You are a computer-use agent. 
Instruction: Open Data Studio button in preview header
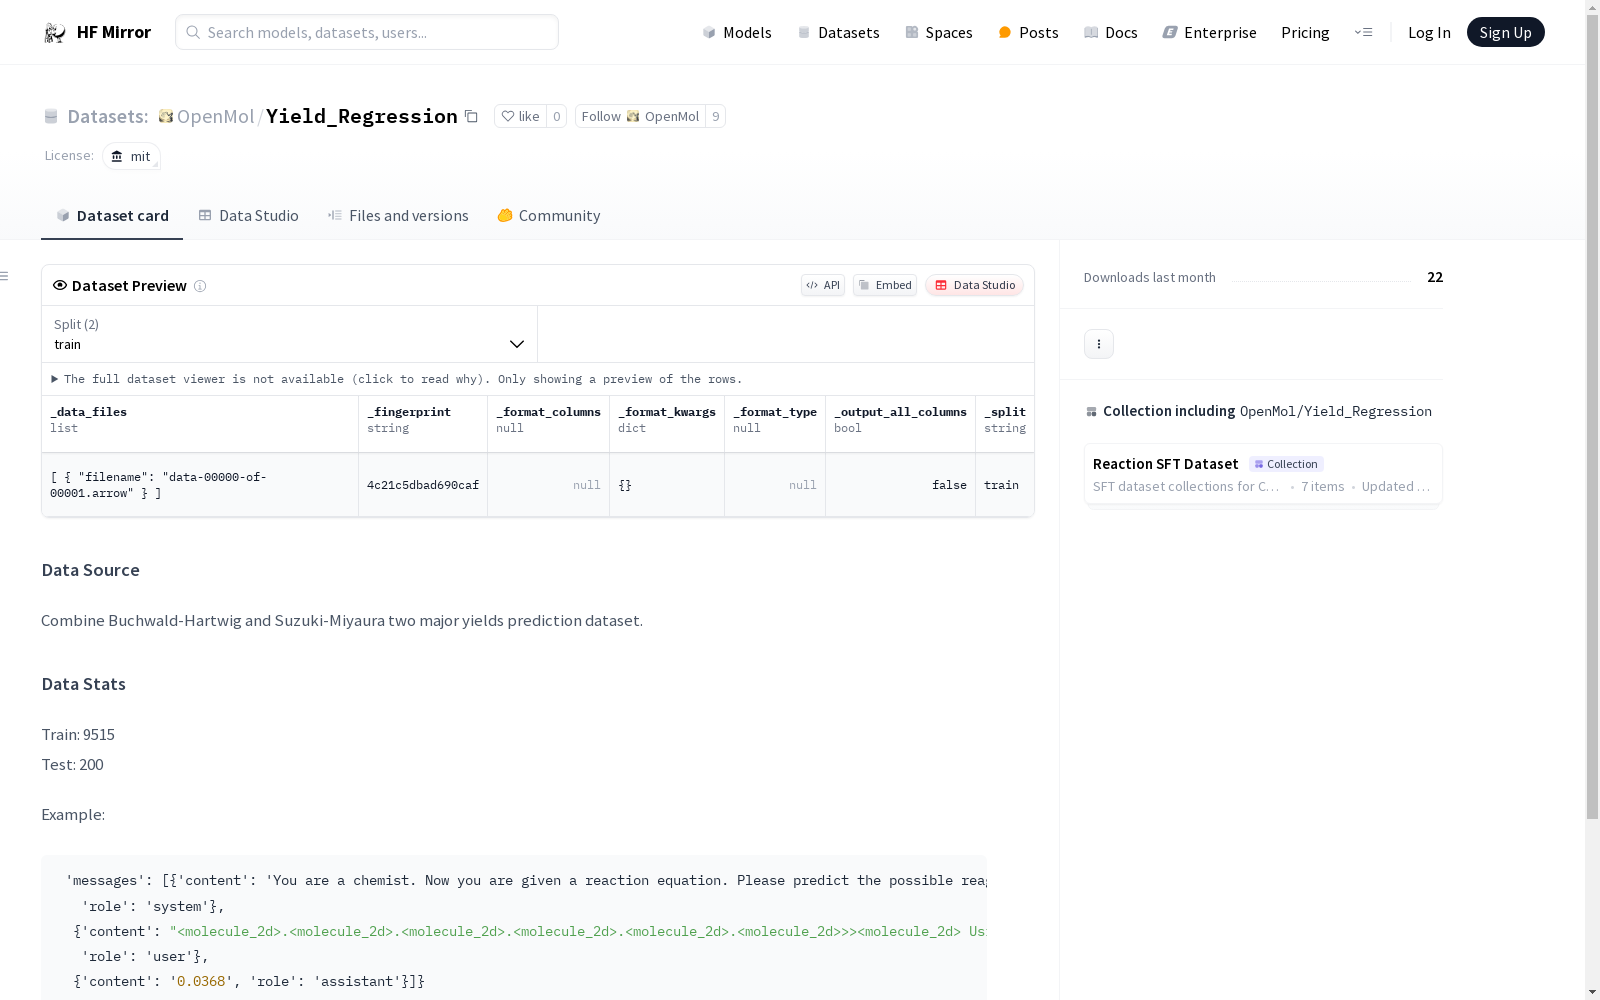click(x=974, y=285)
